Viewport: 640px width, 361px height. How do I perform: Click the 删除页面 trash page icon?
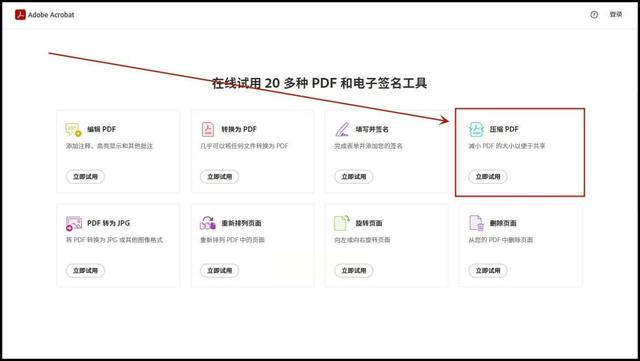coord(476,223)
